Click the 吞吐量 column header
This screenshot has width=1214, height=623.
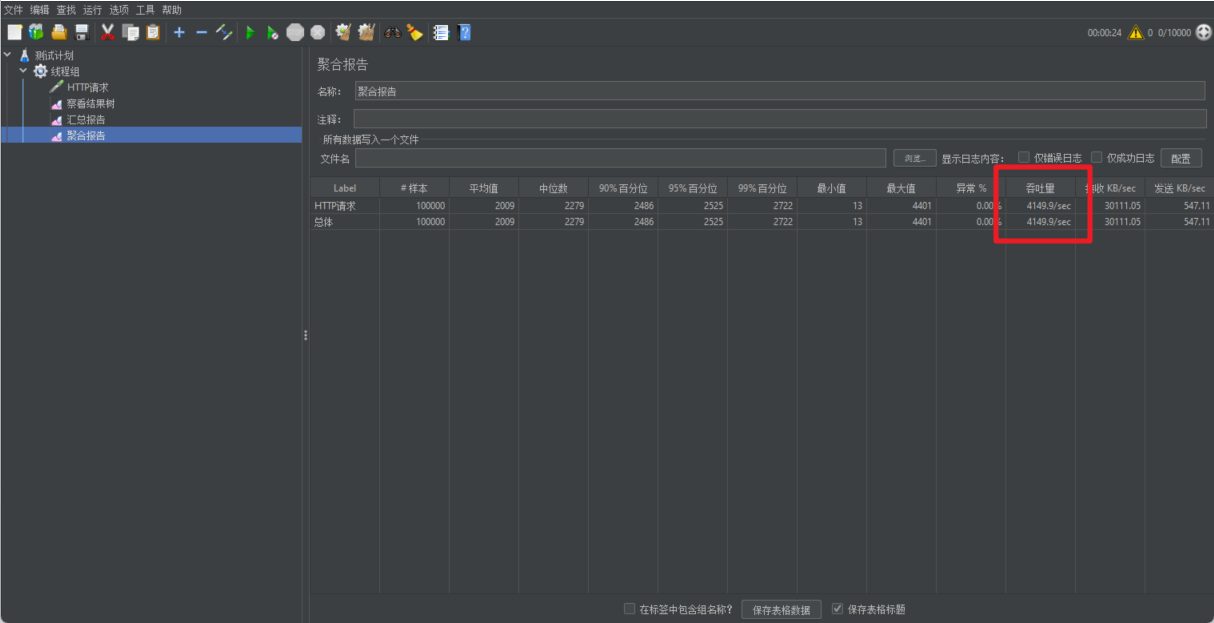tap(1040, 188)
